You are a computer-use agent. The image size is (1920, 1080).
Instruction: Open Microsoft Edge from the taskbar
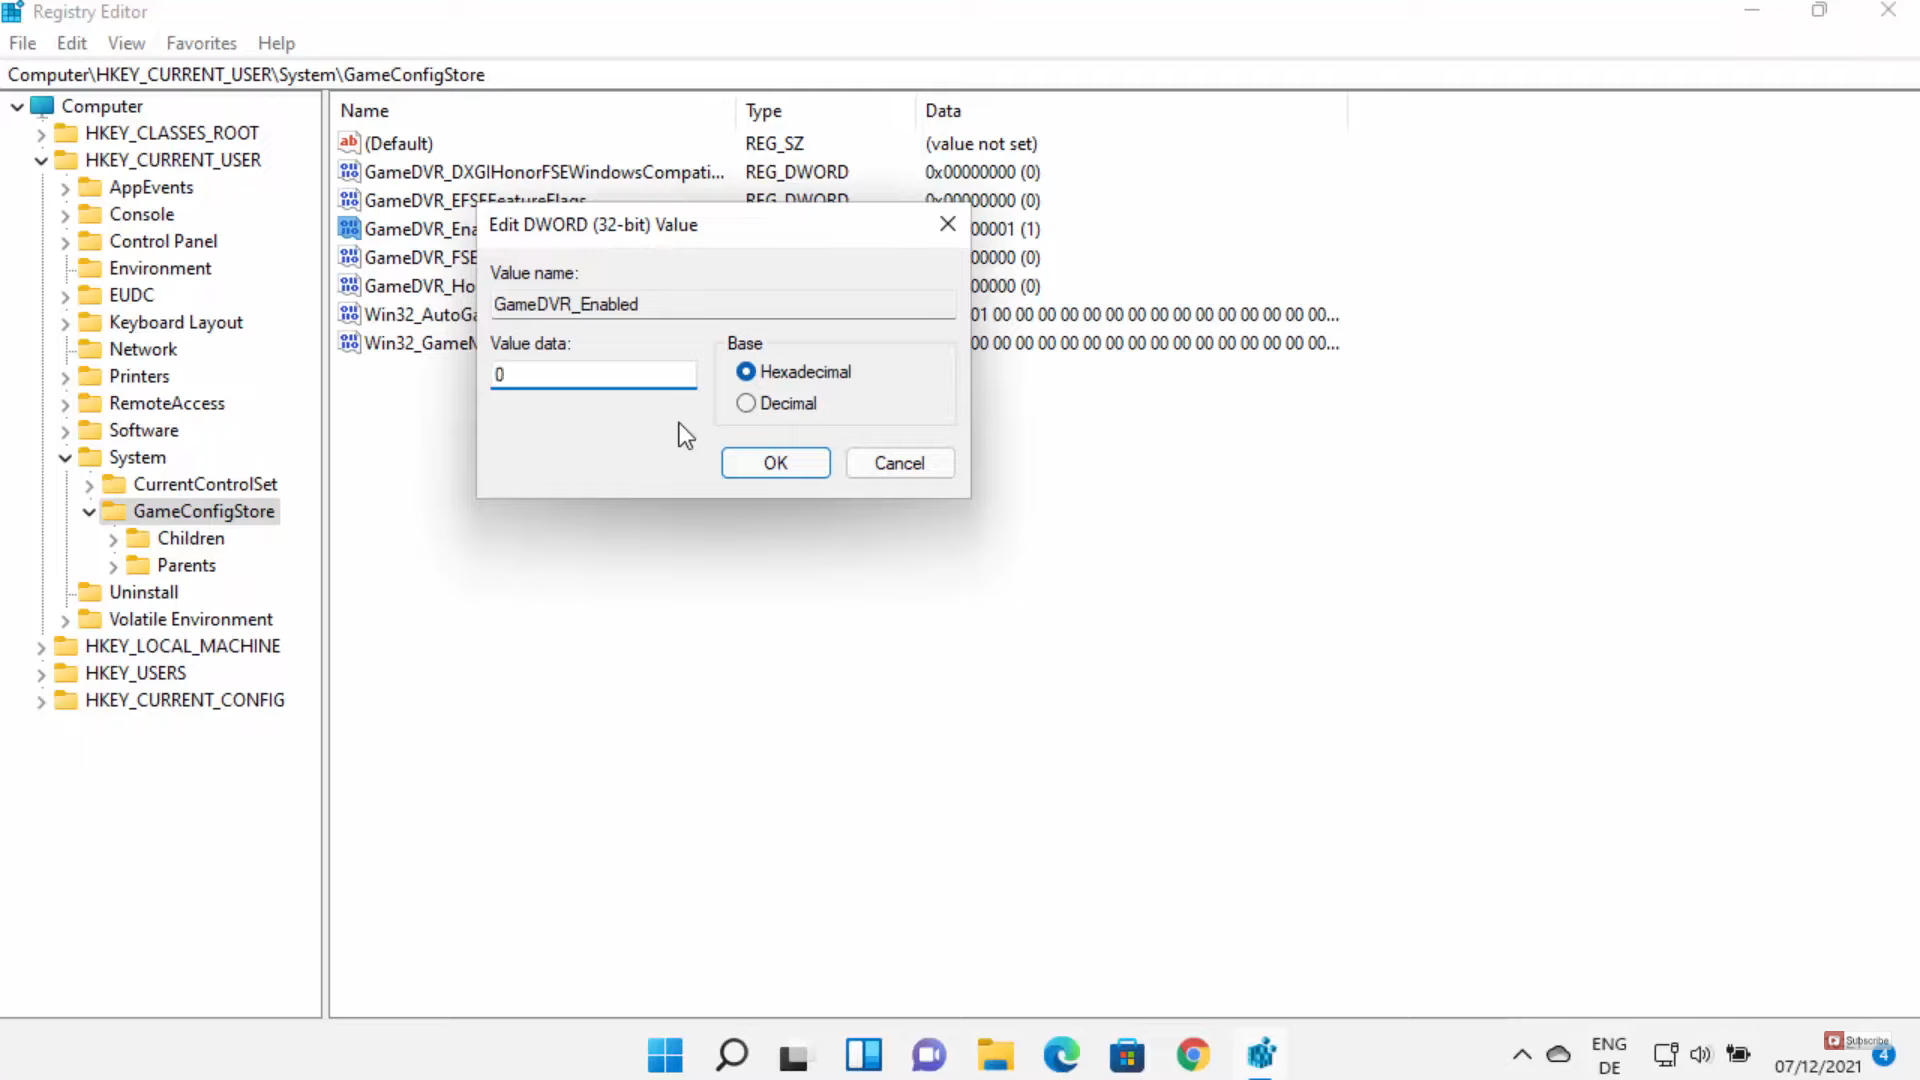(x=1061, y=1054)
